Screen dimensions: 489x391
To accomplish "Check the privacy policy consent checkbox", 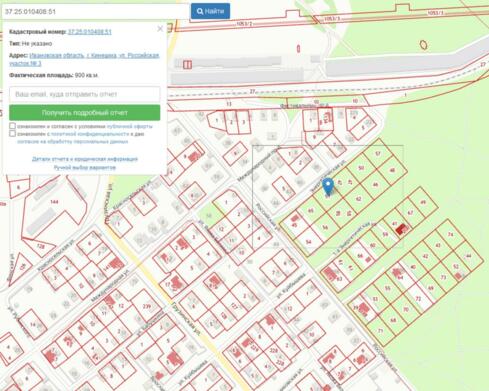I will [12, 134].
